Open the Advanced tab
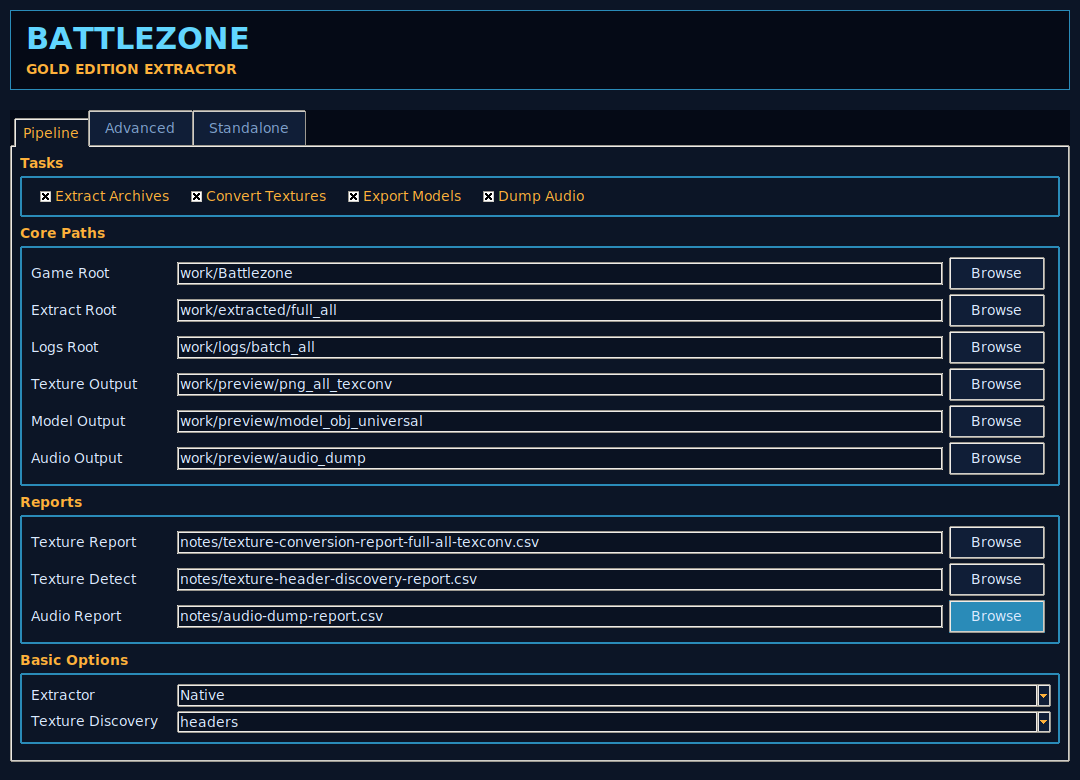 click(140, 128)
